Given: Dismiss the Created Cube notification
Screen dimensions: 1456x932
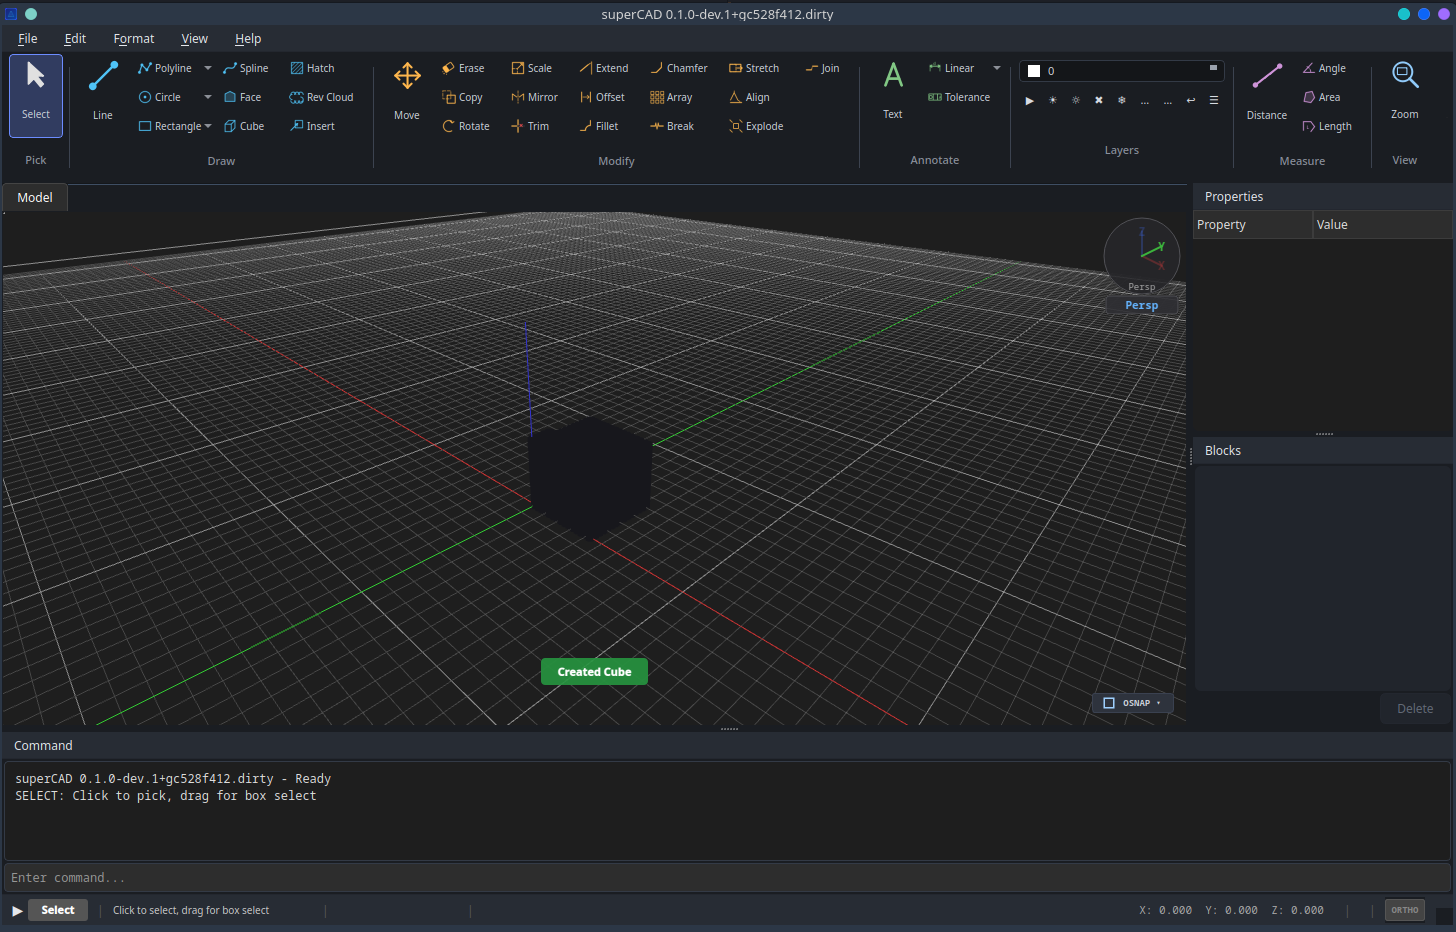Looking at the screenshot, I should (595, 672).
